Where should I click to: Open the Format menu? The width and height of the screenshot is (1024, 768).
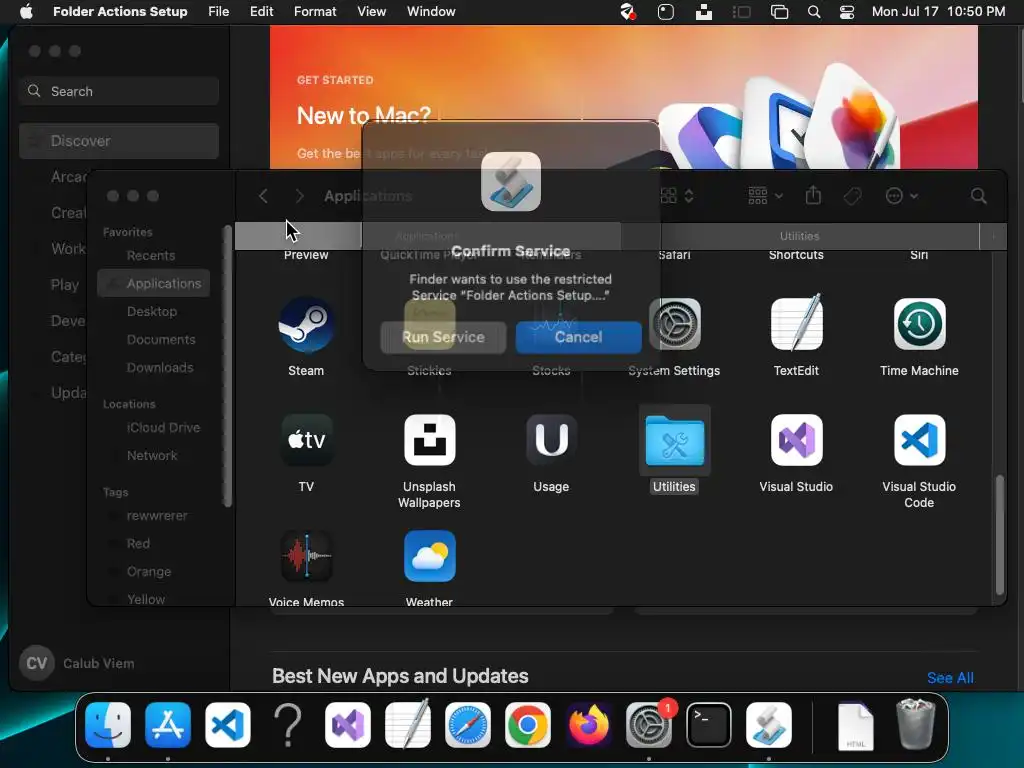tap(315, 12)
